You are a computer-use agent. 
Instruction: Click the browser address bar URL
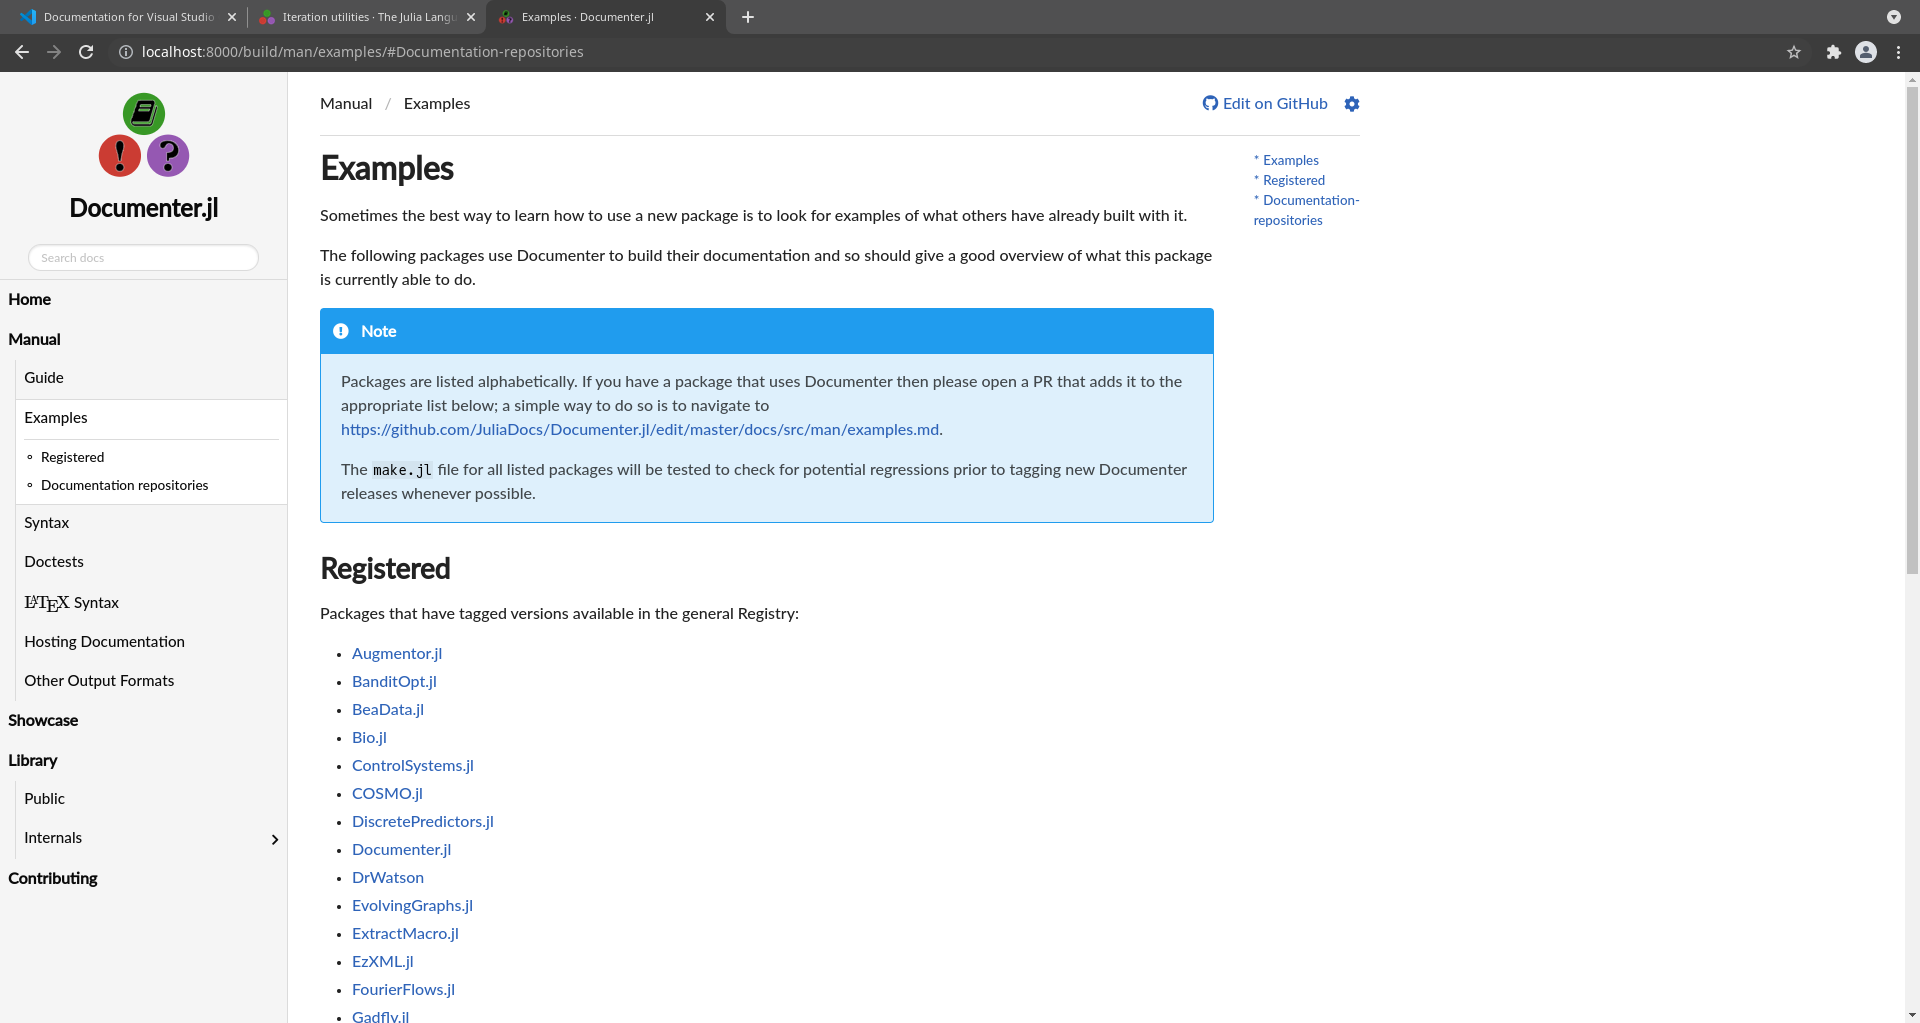pyautogui.click(x=362, y=52)
